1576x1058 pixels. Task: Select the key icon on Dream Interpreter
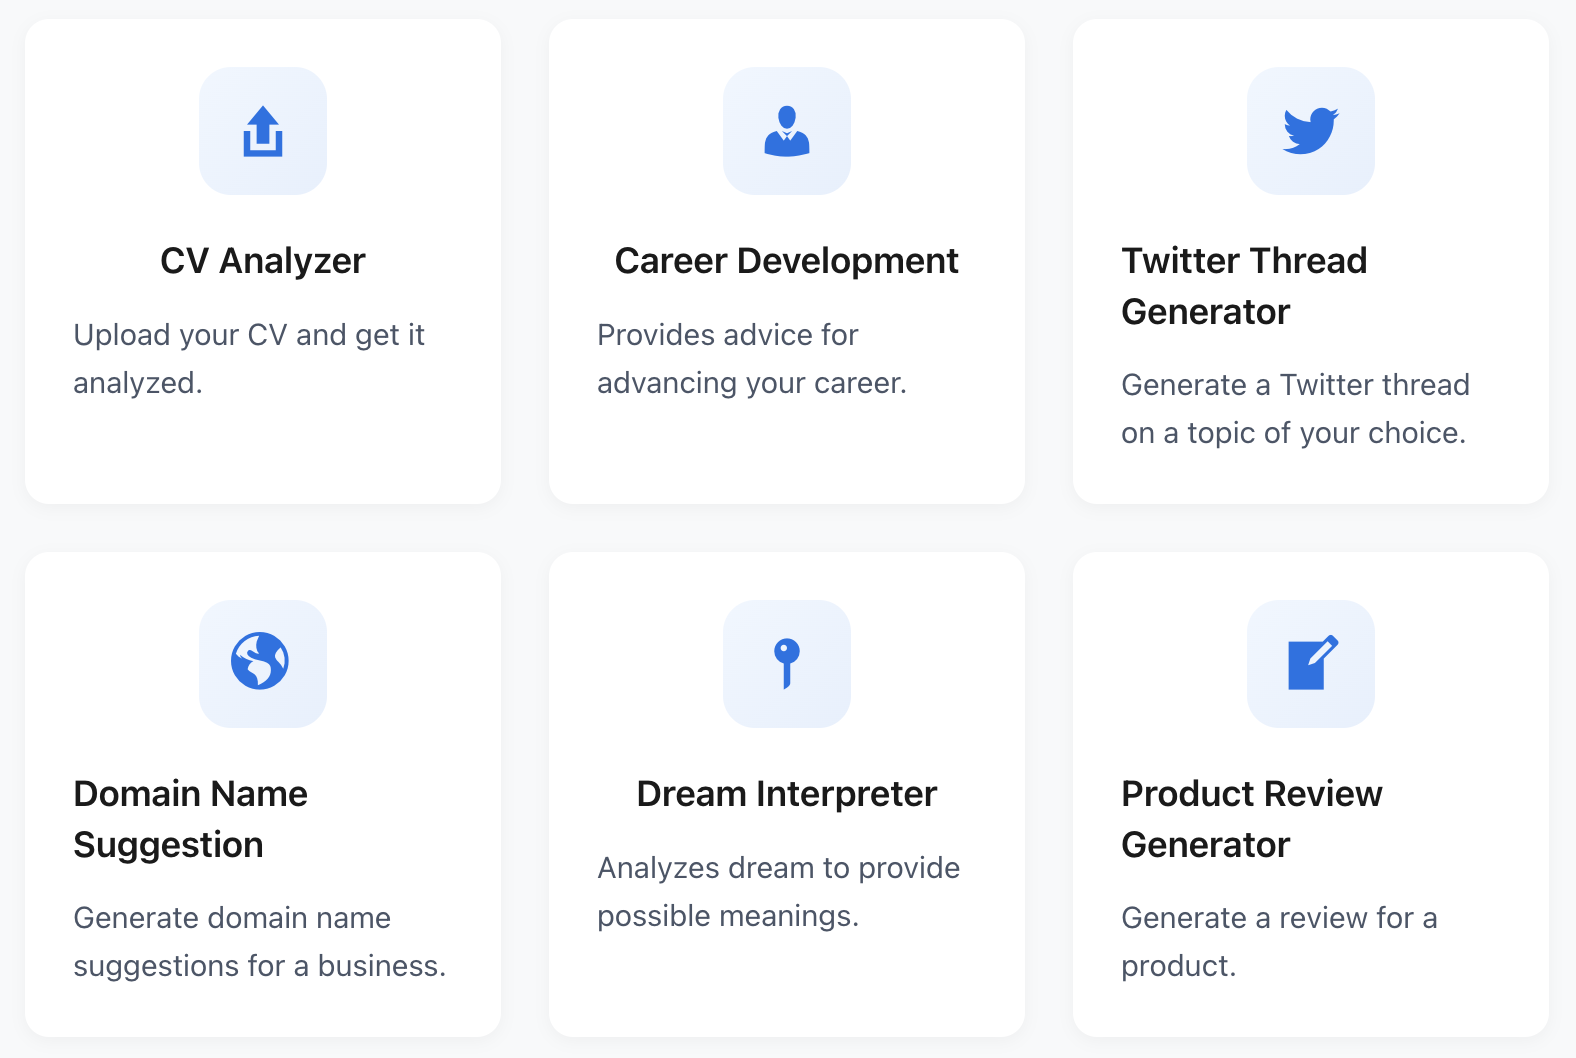click(787, 664)
